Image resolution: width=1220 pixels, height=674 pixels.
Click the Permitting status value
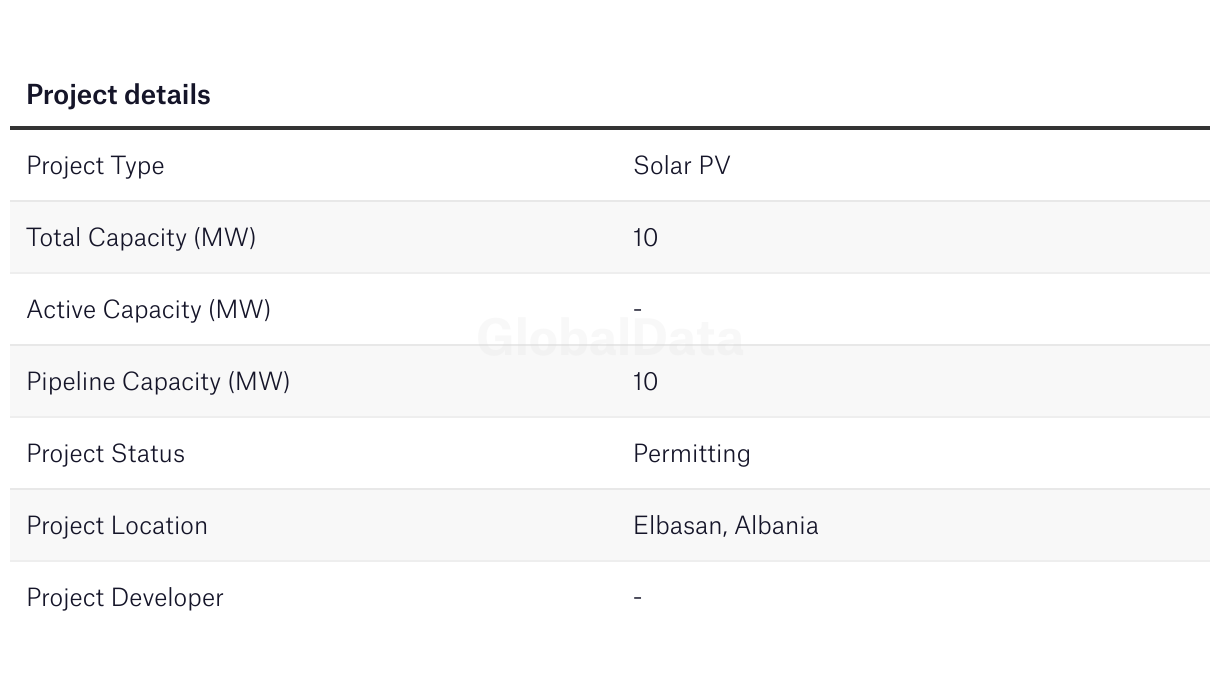(x=691, y=454)
